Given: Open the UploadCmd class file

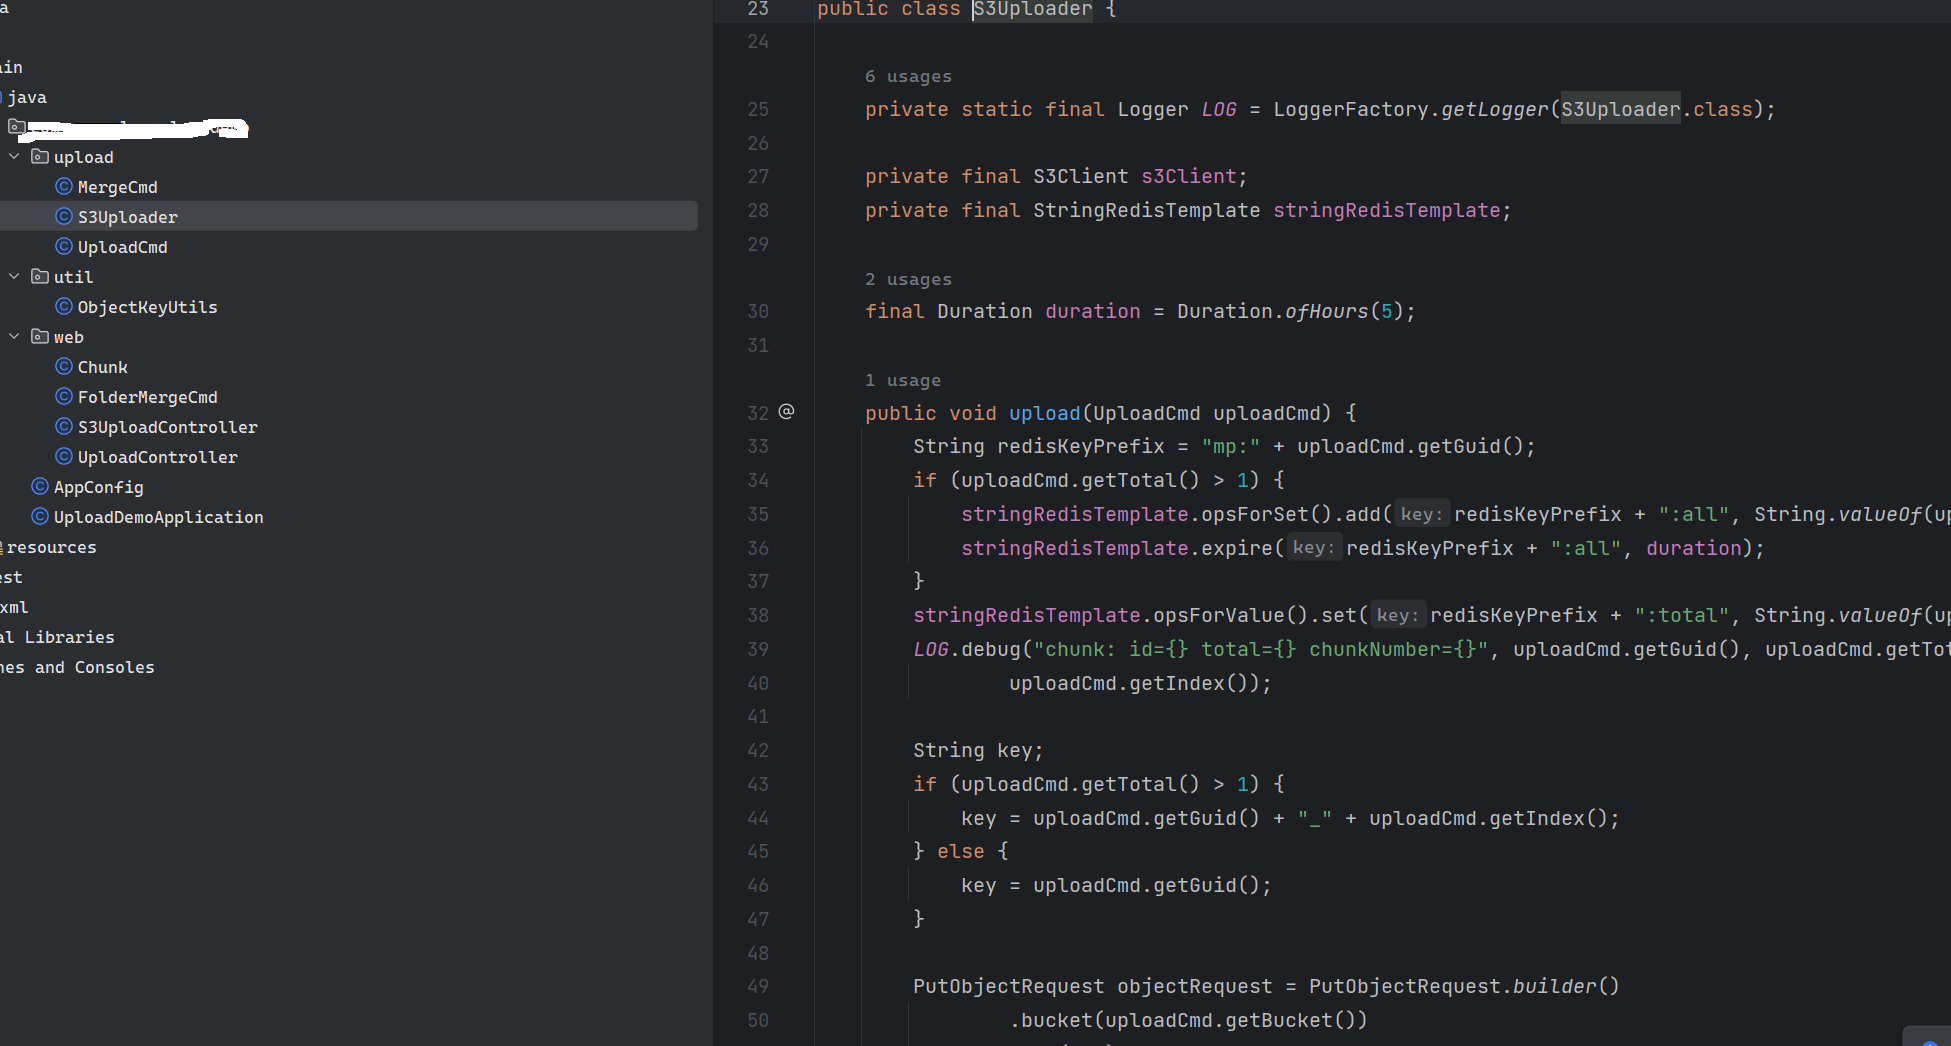Looking at the screenshot, I should [122, 247].
